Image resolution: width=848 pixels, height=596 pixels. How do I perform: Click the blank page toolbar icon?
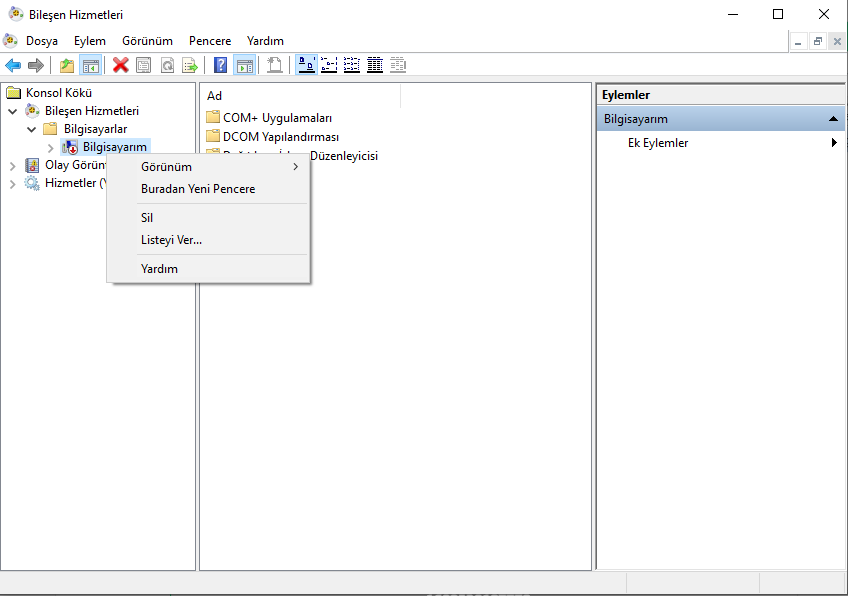pos(275,65)
